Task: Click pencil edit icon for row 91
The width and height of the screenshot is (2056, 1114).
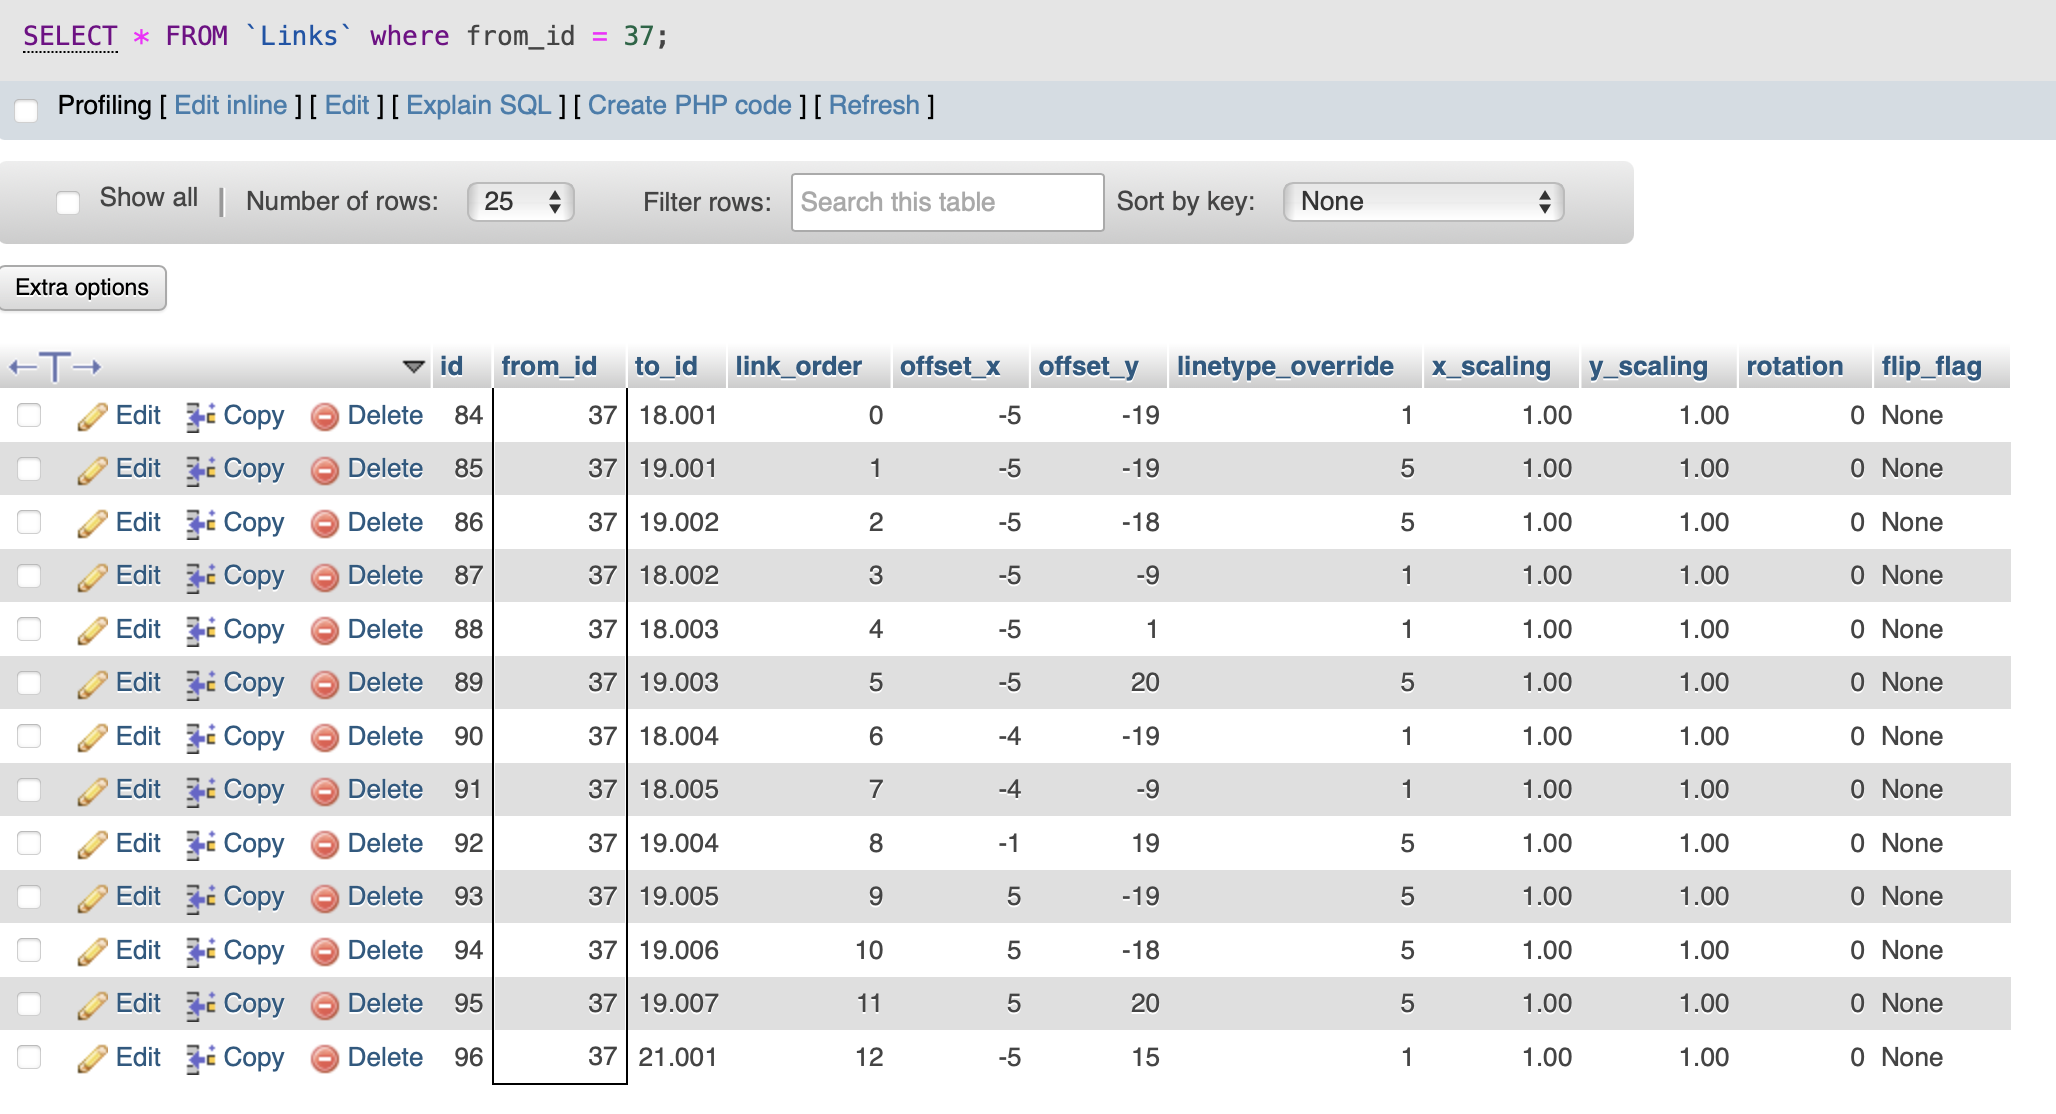Action: (x=92, y=791)
